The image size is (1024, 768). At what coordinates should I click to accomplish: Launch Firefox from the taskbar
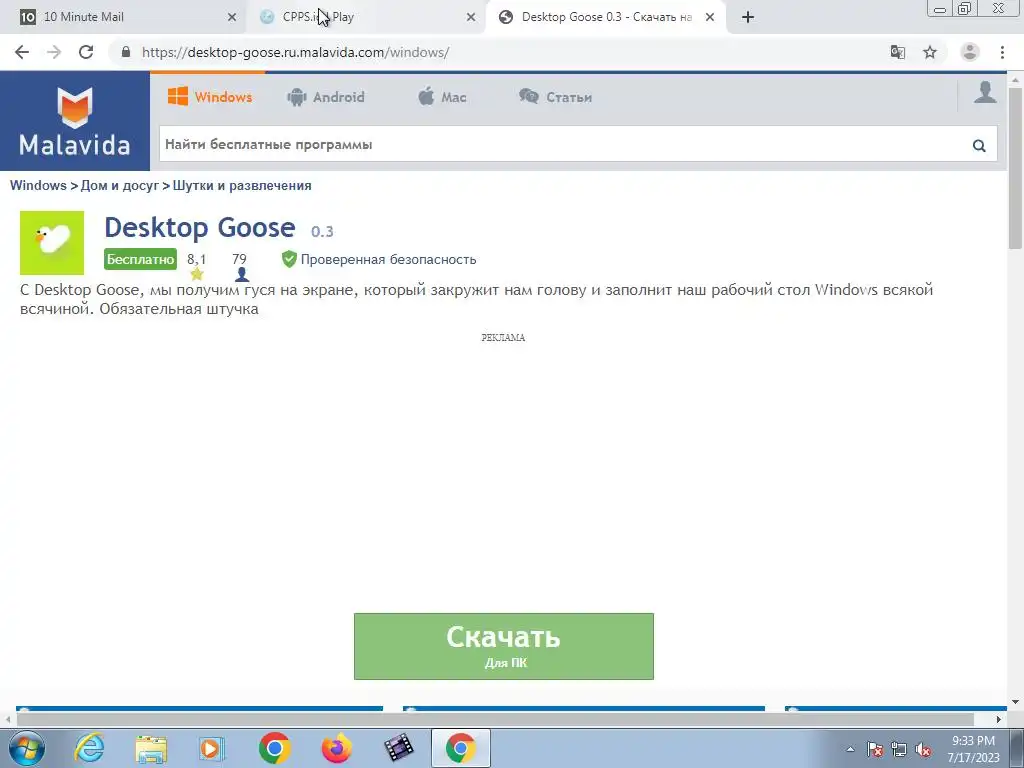point(336,748)
